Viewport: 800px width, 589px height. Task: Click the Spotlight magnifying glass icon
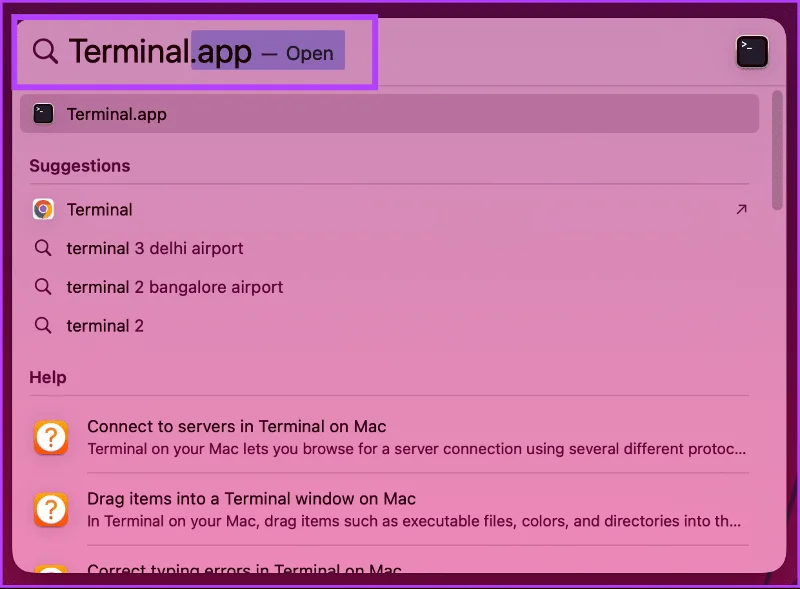point(45,52)
